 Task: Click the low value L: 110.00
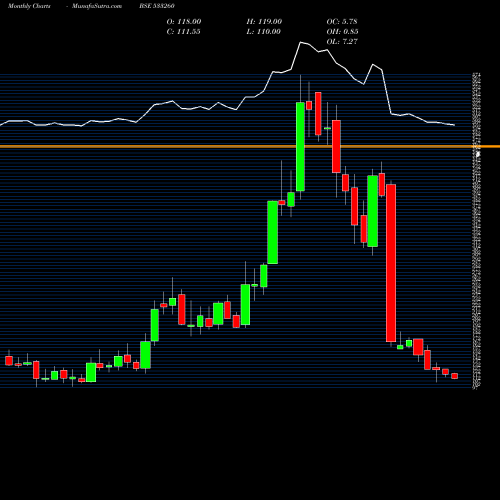[263, 32]
